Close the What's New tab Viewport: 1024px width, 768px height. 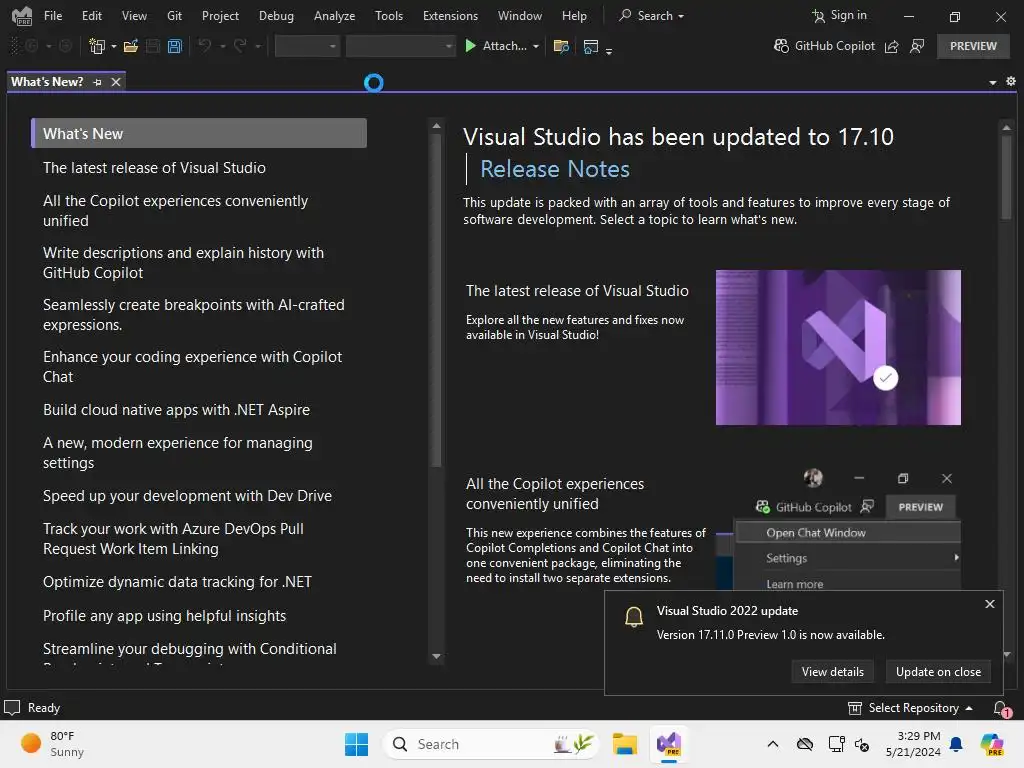pos(116,82)
